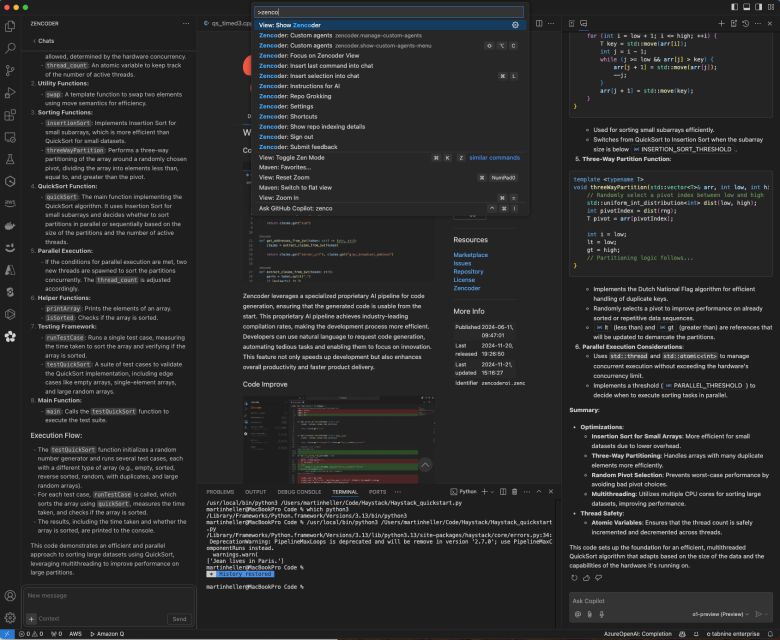Image resolution: width=780 pixels, height=640 pixels.
Task: Click the gear icon on Show Zencoder command
Action: point(515,25)
